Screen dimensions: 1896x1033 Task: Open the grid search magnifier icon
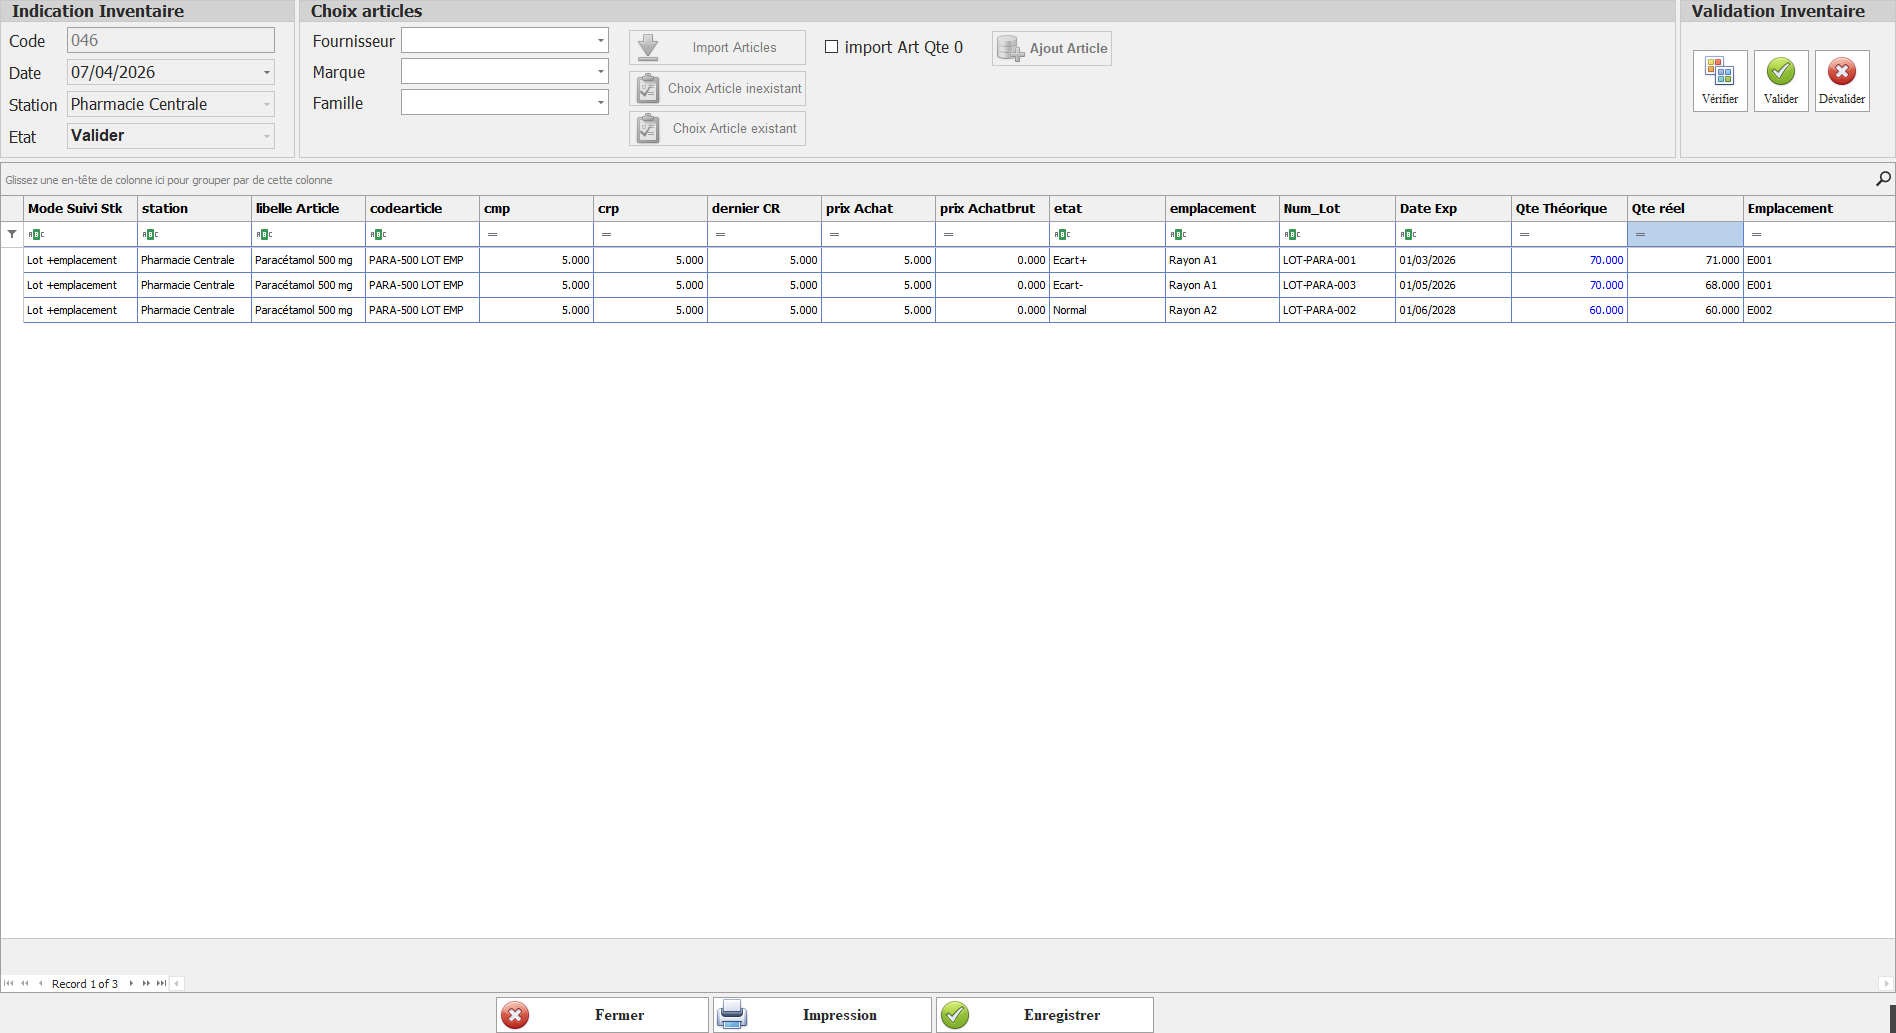click(1883, 178)
